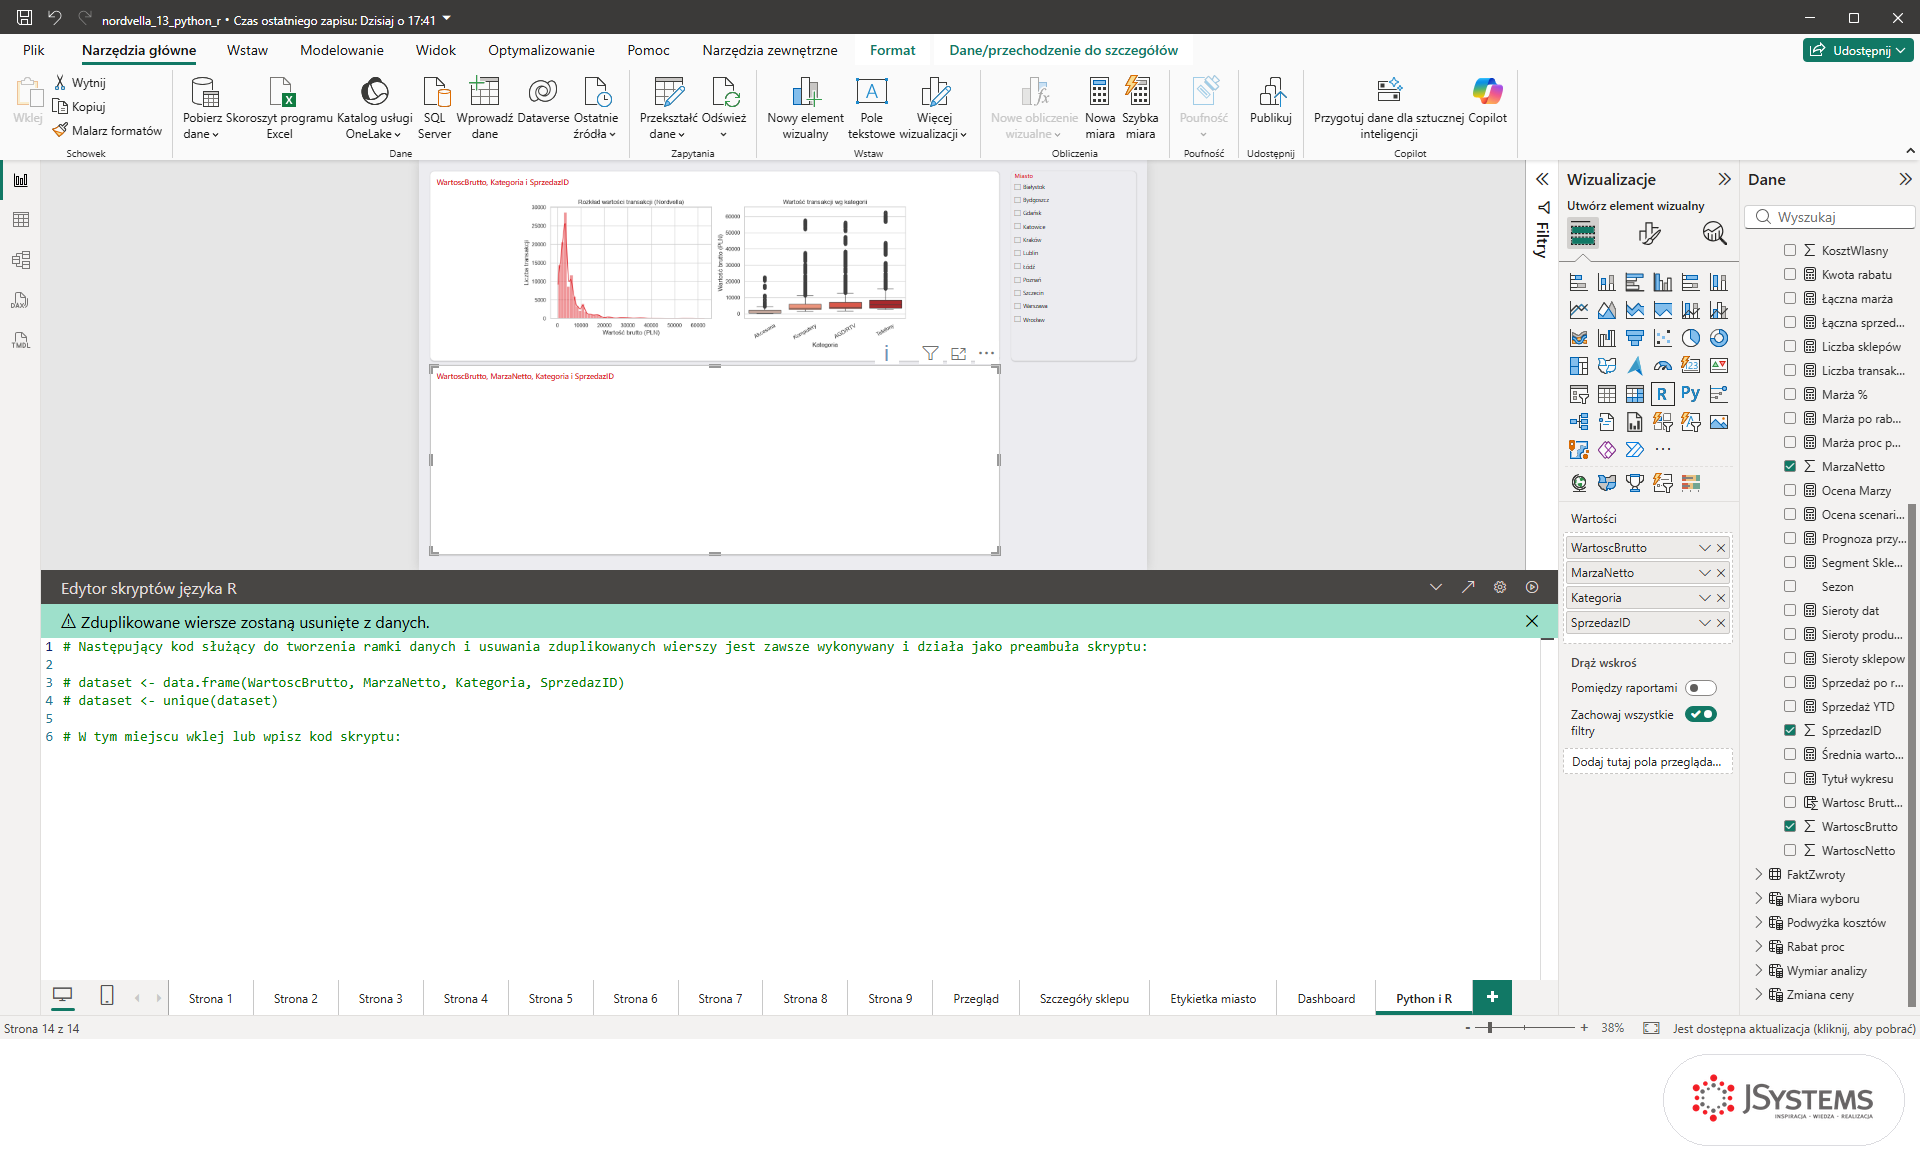Click focus mode icon on visual
This screenshot has height=1161, width=1920.
959,353
